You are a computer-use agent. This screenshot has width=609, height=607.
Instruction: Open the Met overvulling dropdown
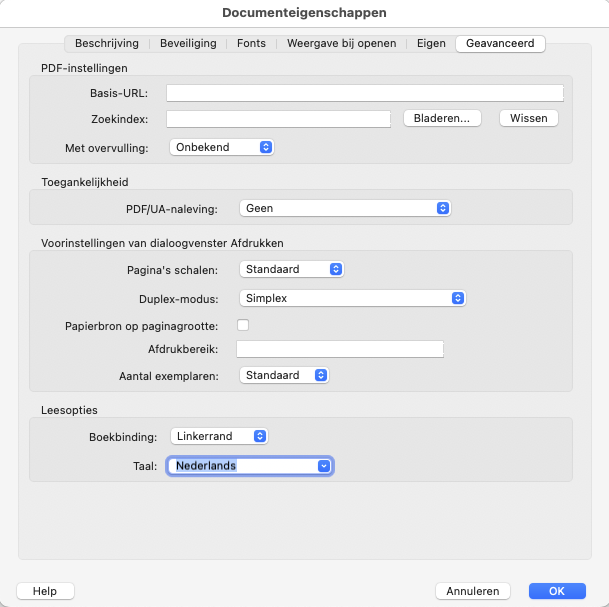pos(222,147)
